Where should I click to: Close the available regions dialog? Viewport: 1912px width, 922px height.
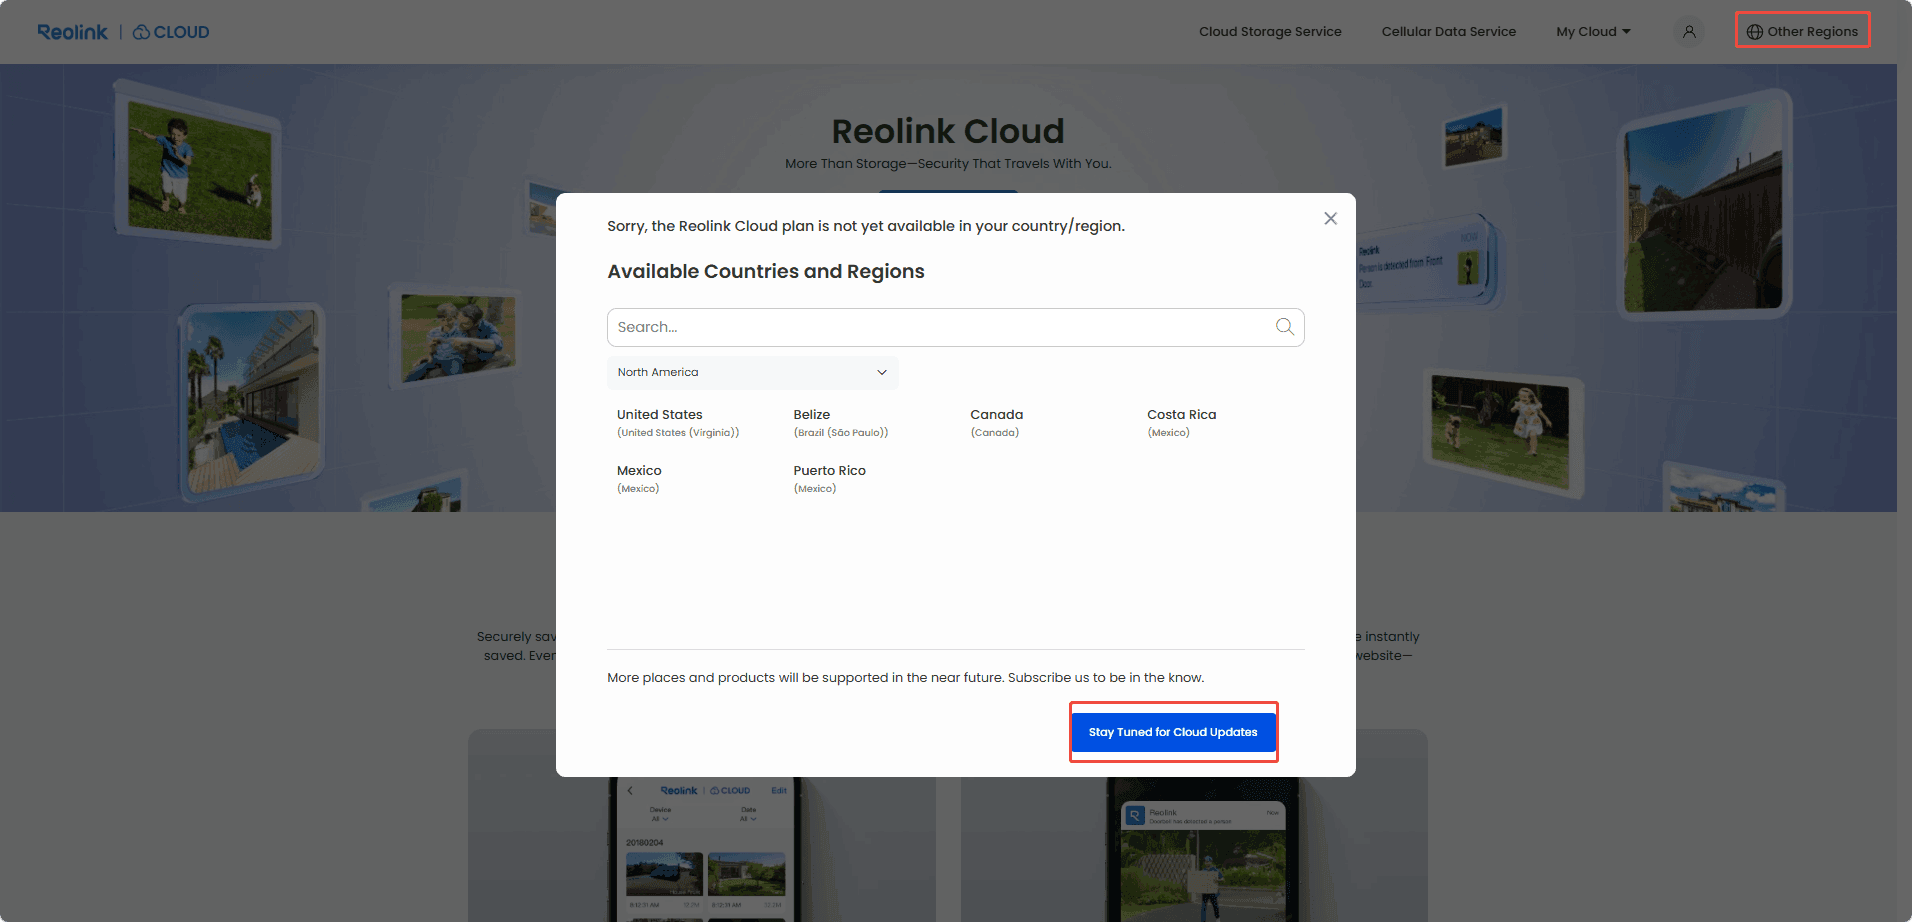tap(1330, 218)
